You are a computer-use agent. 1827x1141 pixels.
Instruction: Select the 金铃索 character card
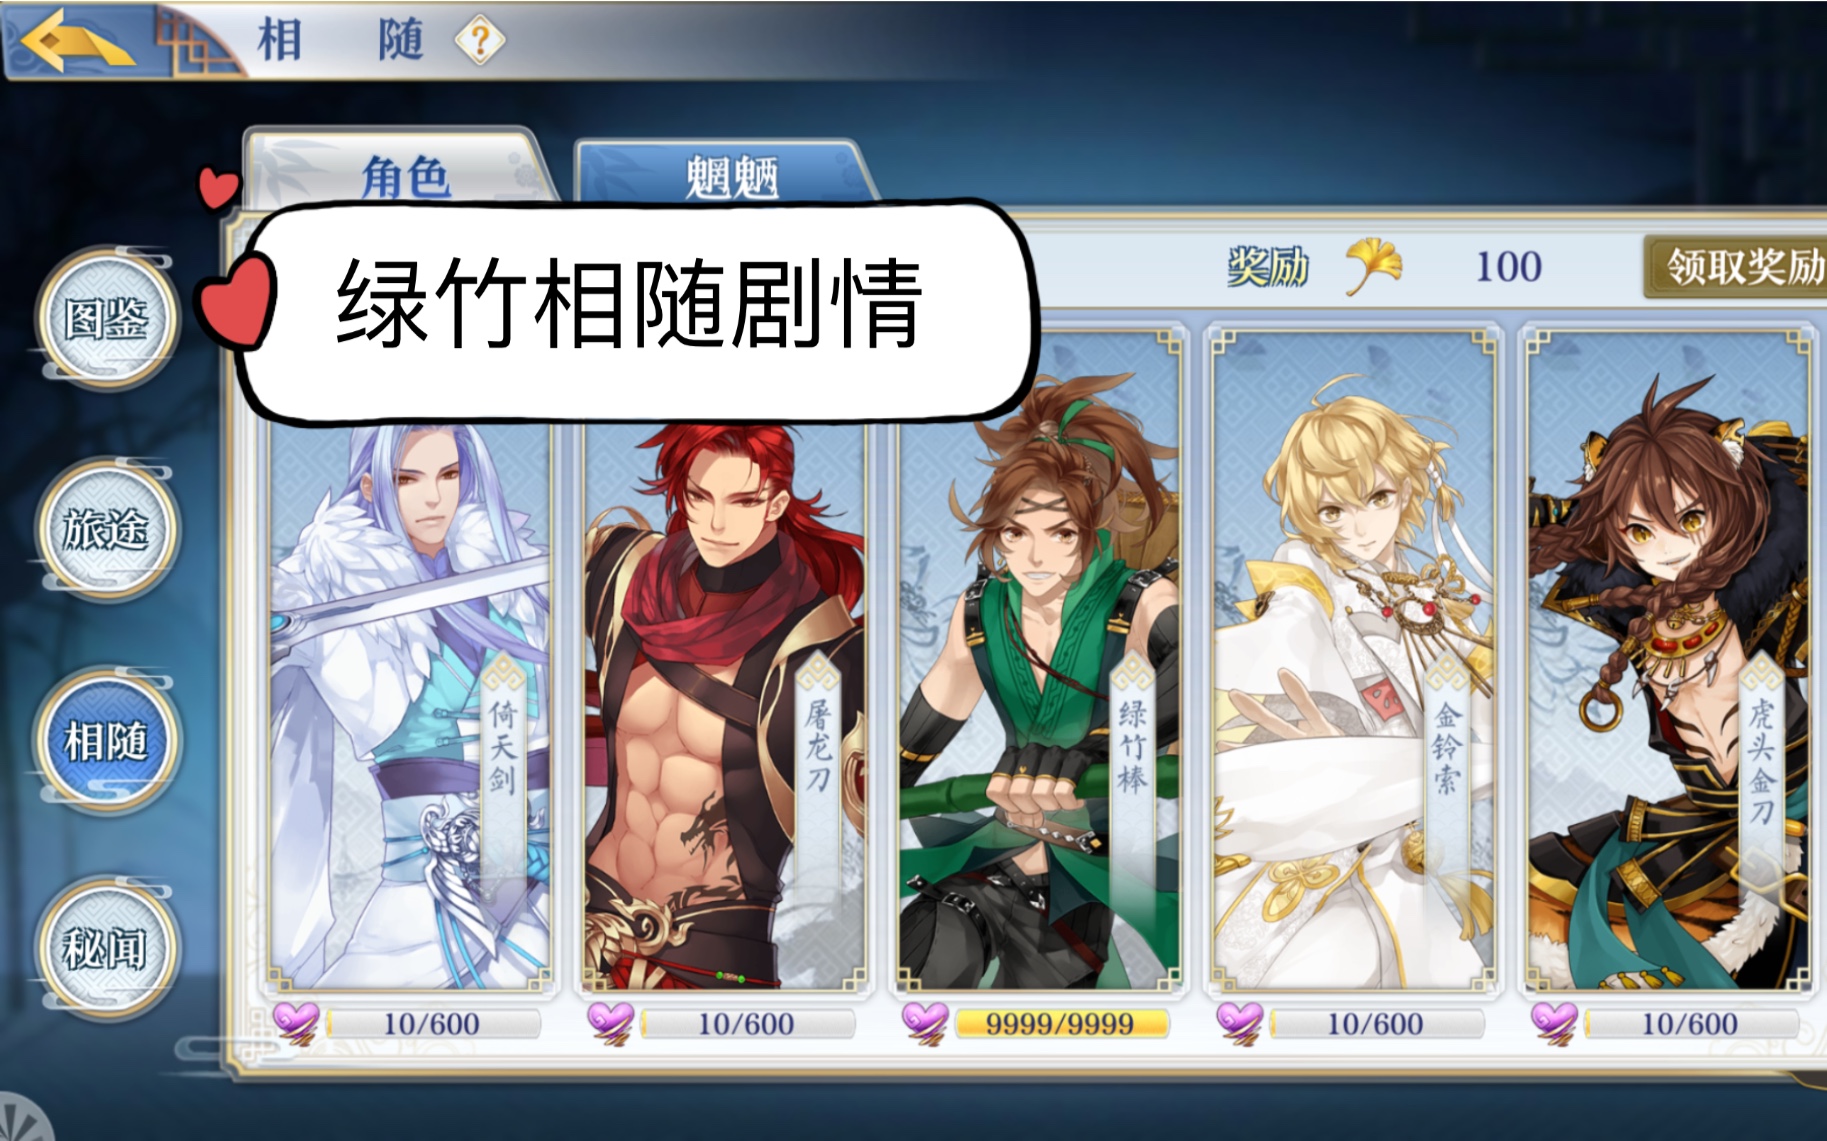click(1353, 660)
